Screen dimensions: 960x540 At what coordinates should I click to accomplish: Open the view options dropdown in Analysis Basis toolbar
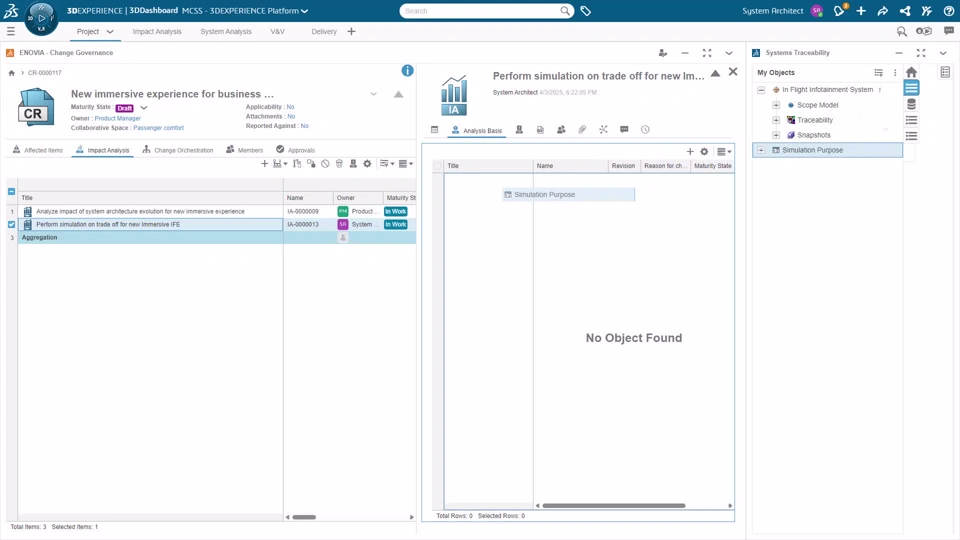[x=724, y=151]
